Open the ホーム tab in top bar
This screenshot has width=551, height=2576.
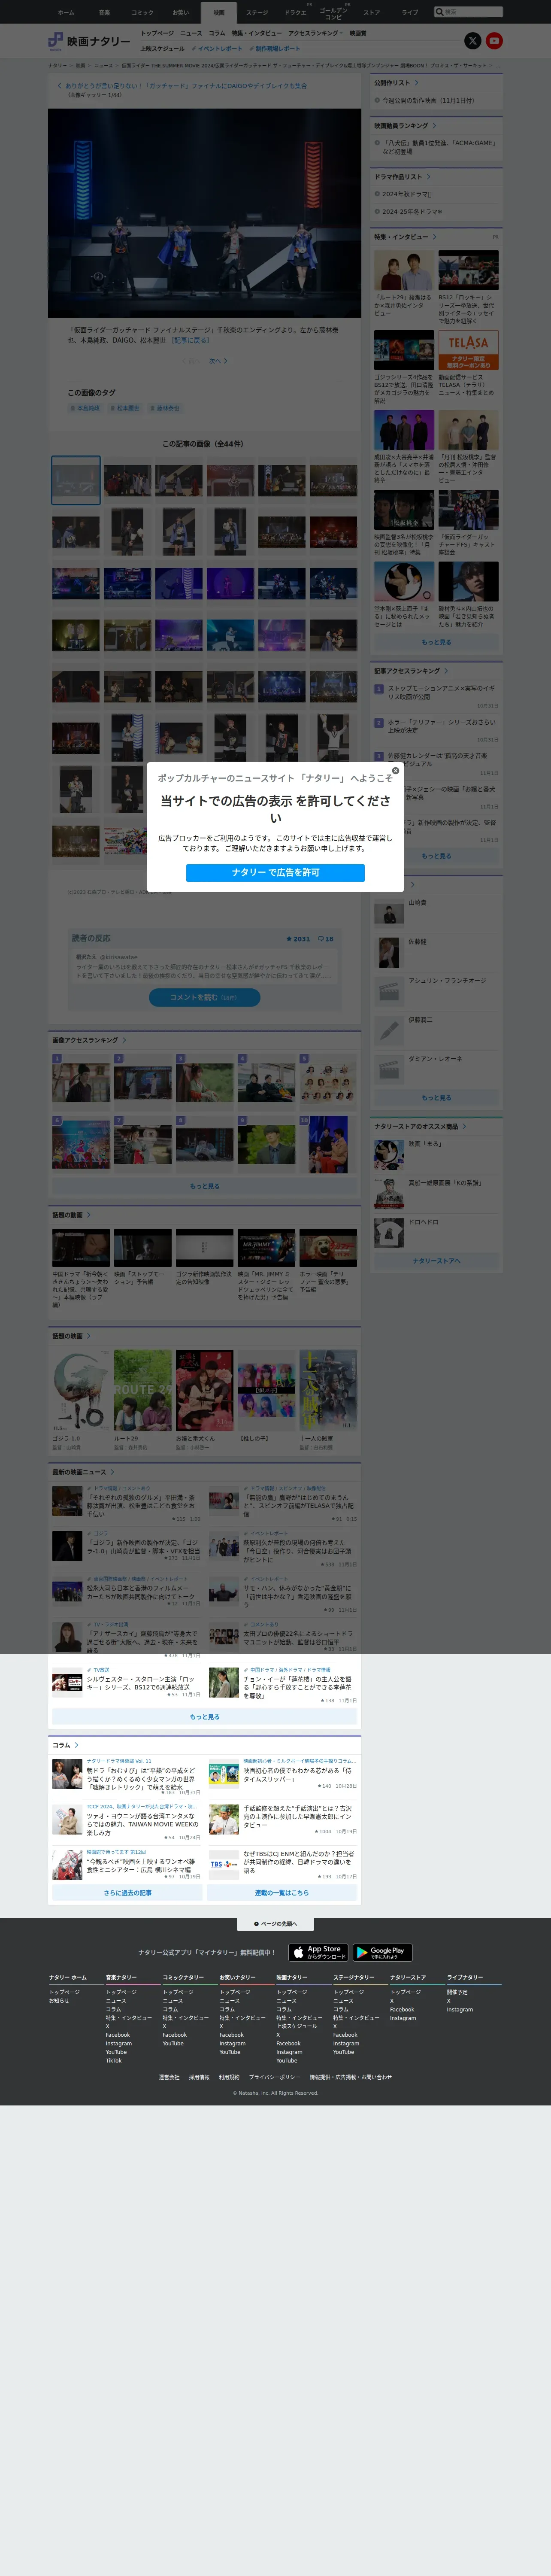point(66,13)
